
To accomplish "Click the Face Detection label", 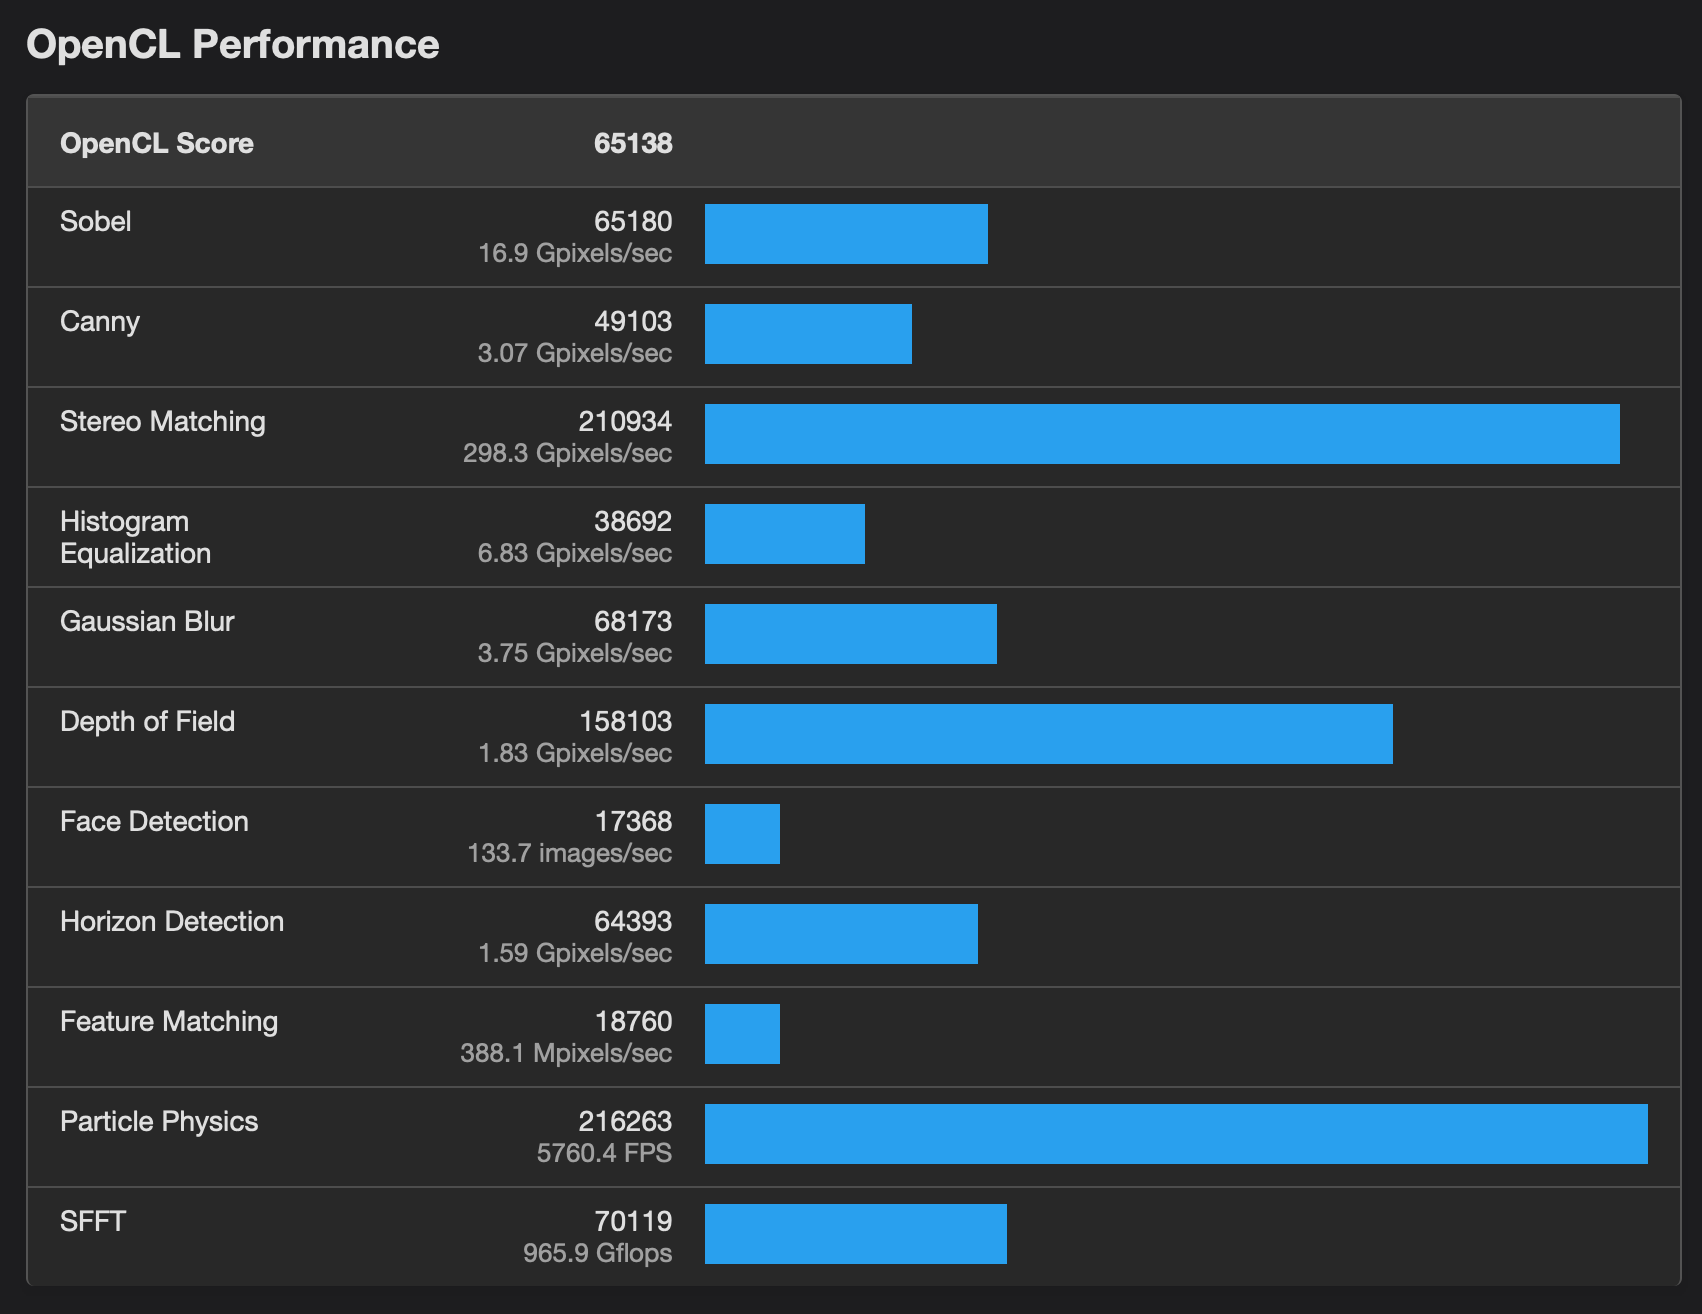I will click(x=154, y=821).
